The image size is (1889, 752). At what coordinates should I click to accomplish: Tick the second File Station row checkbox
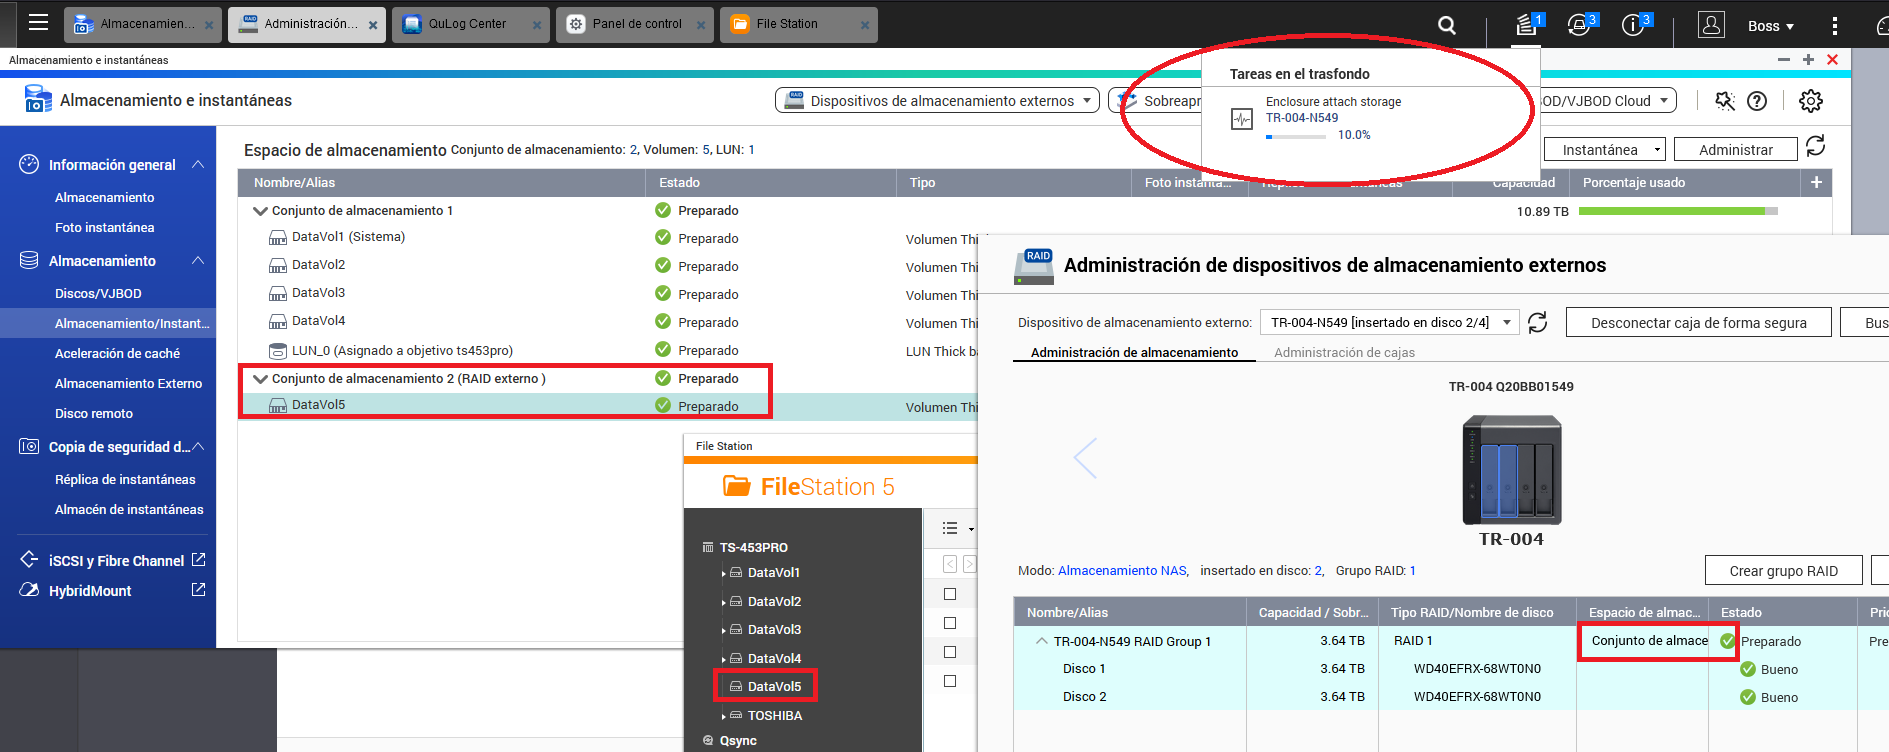click(x=950, y=623)
